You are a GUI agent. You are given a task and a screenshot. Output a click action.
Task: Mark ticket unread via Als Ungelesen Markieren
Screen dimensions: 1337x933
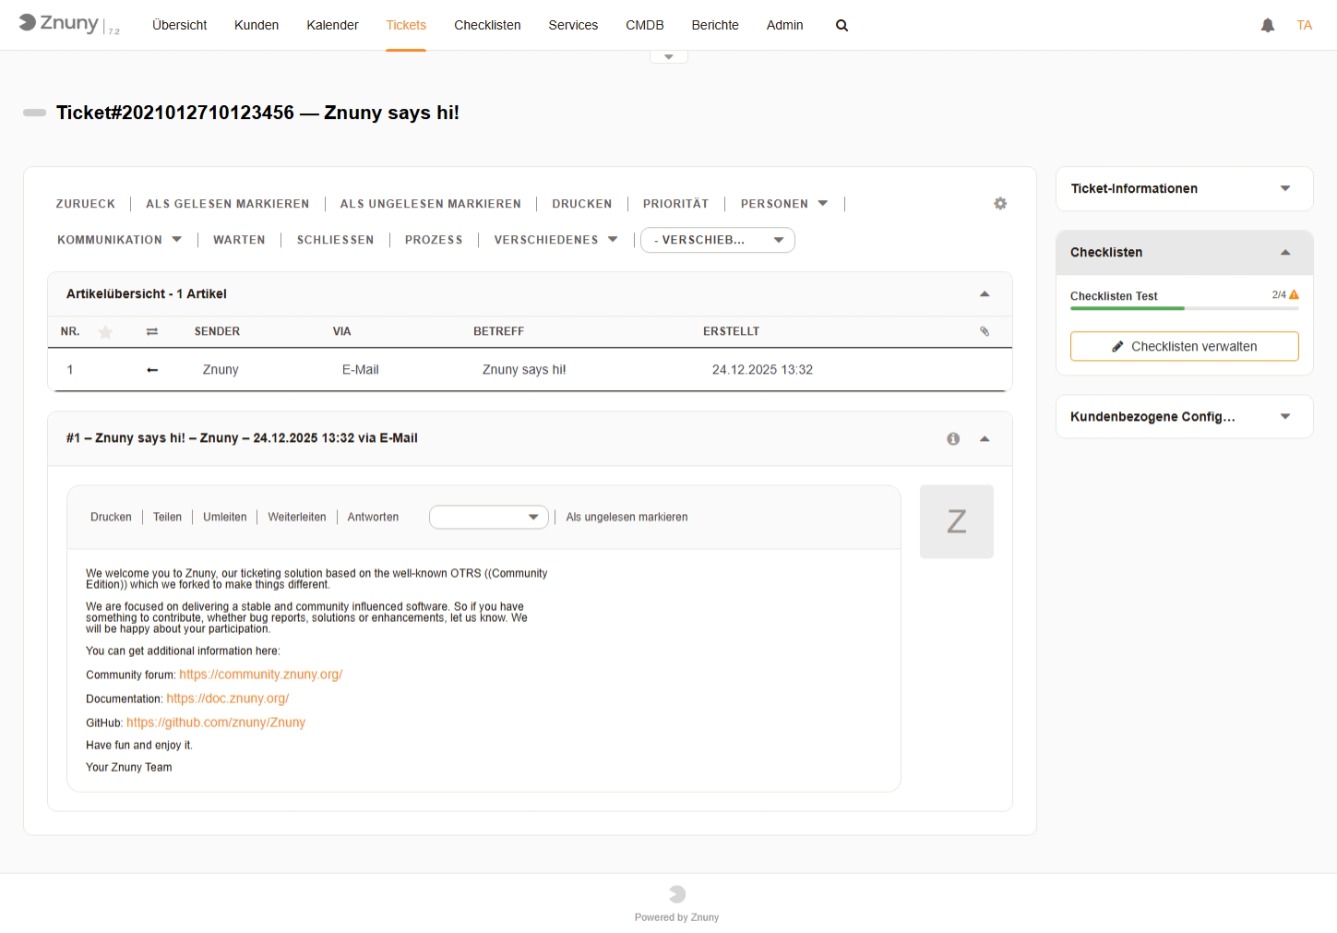(x=430, y=204)
